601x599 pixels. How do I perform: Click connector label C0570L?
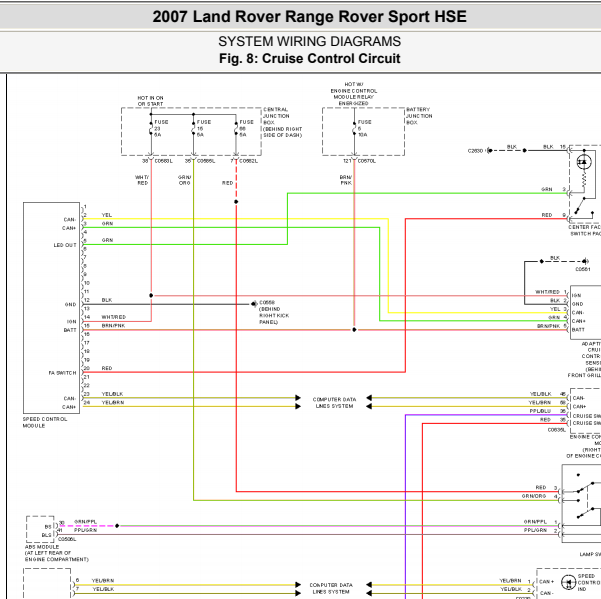pyautogui.click(x=366, y=161)
